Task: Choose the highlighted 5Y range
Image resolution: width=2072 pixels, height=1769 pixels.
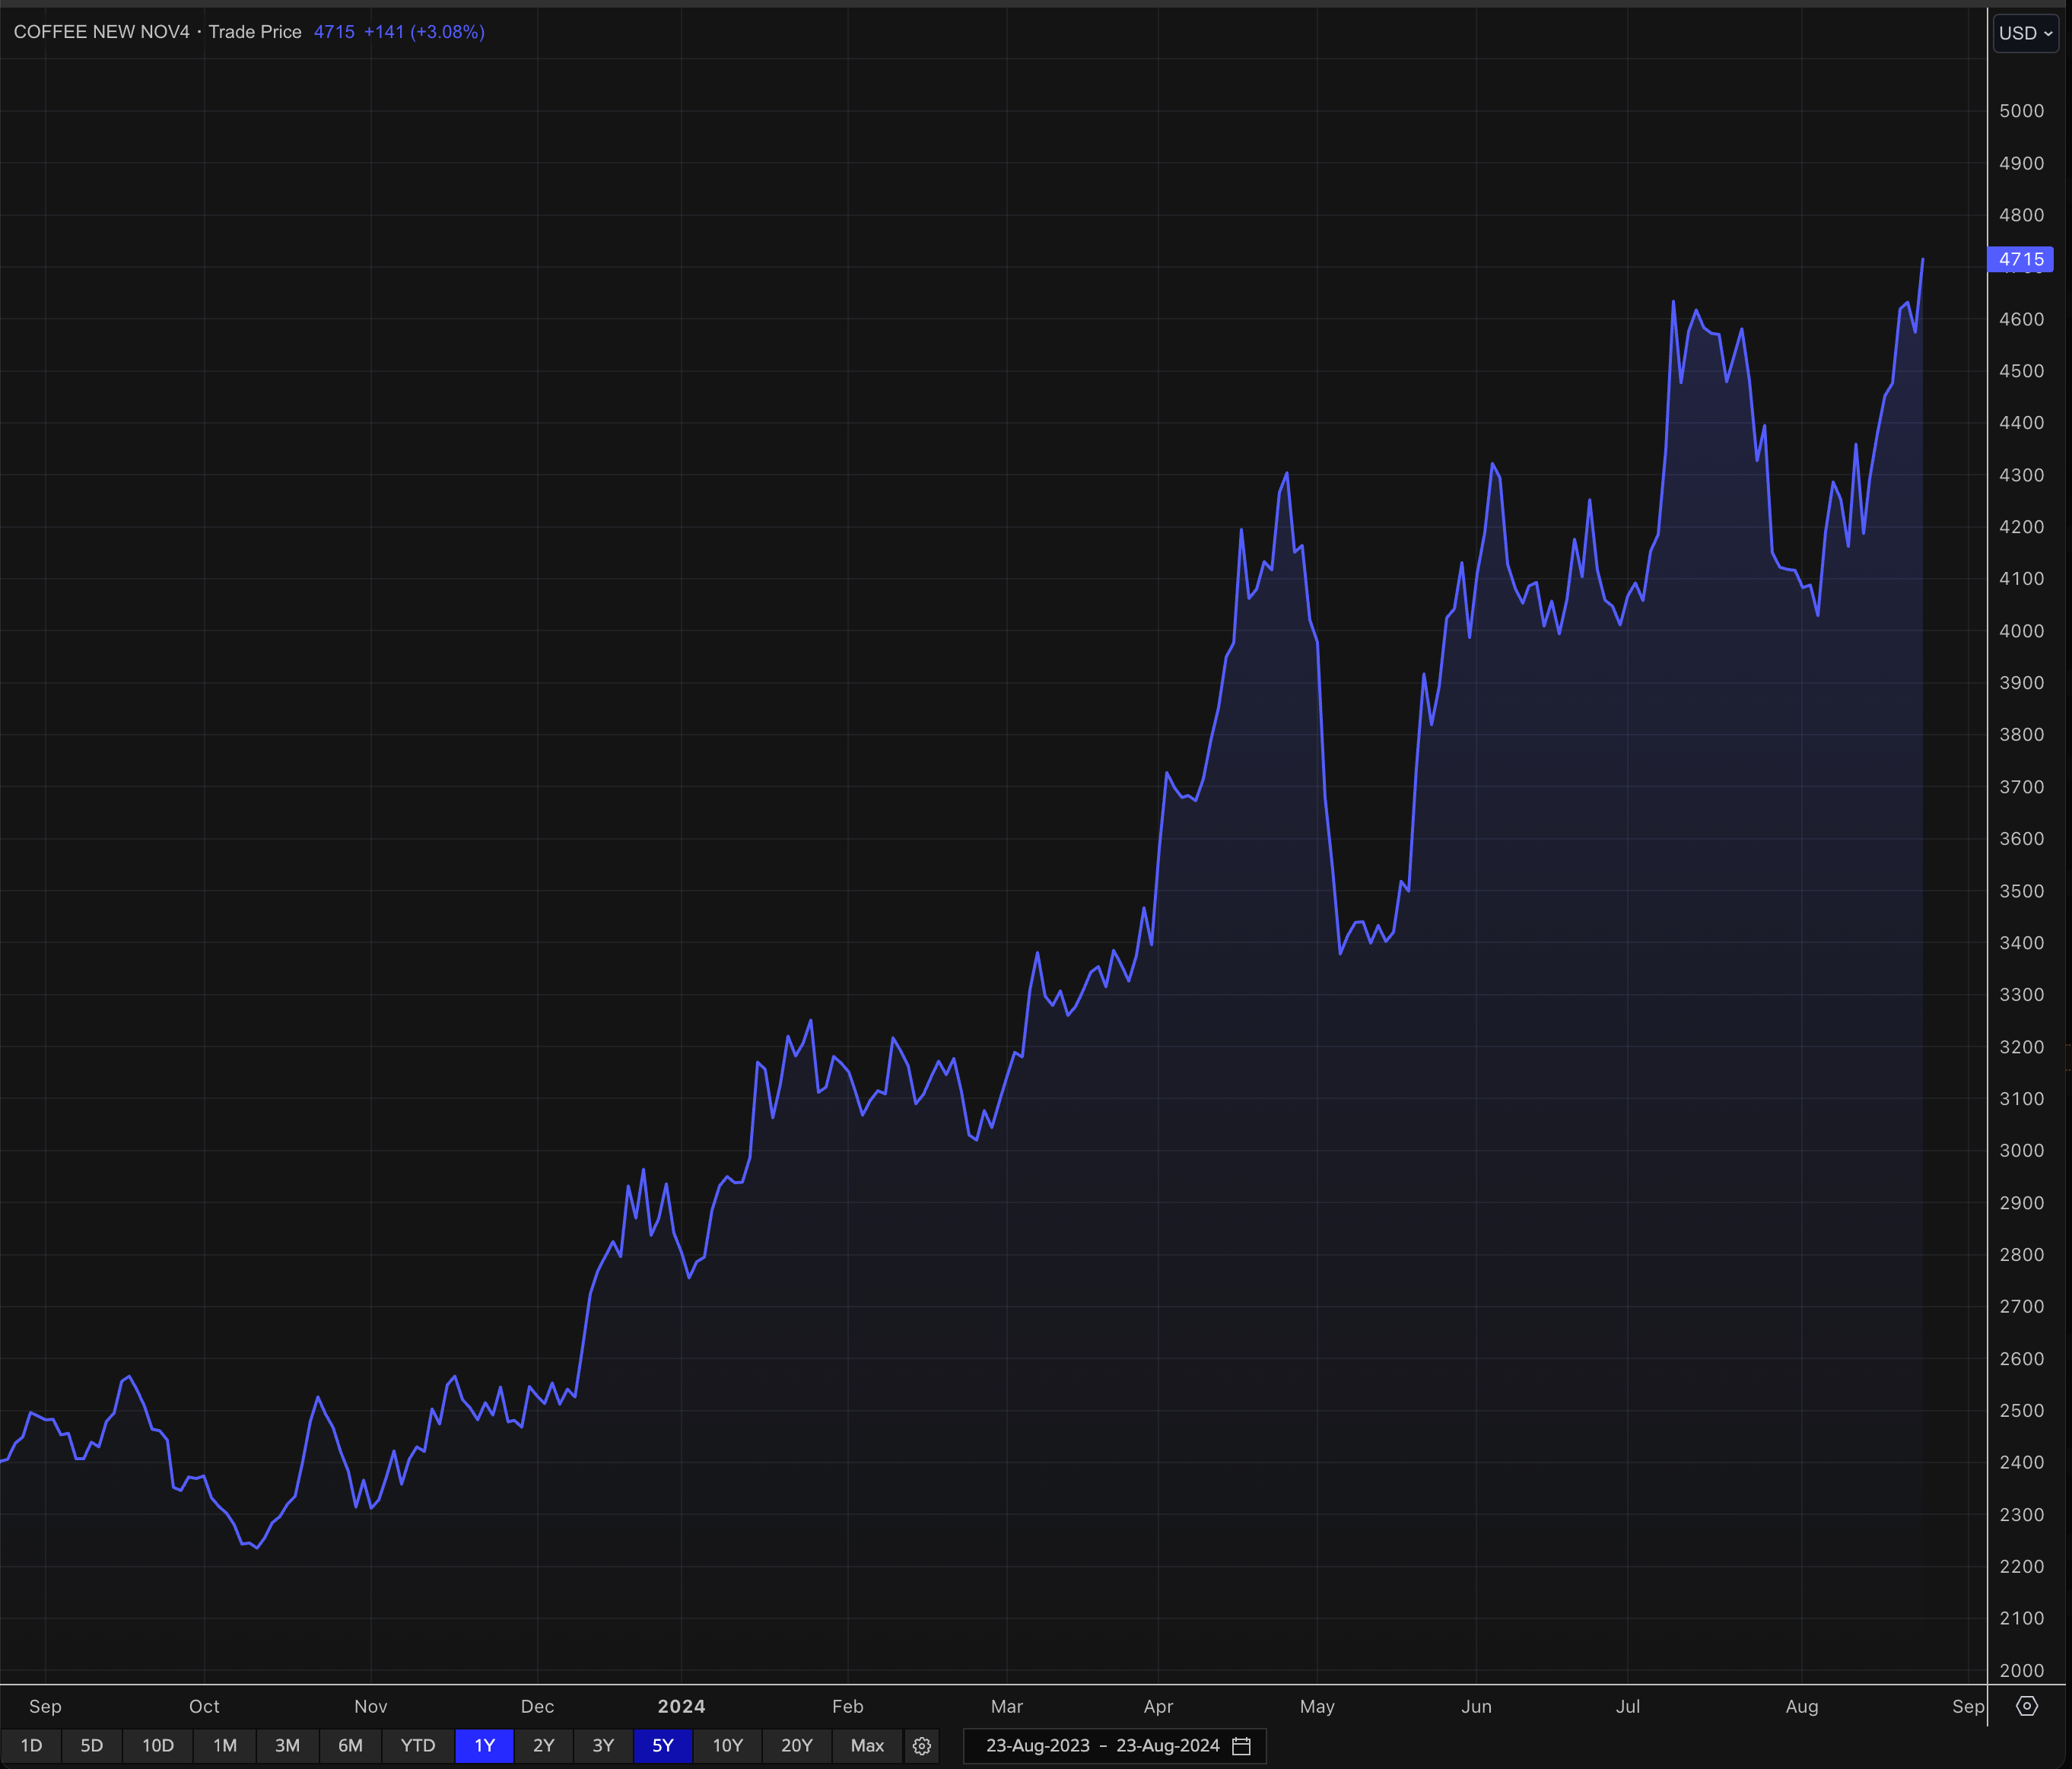Action: (x=662, y=1746)
